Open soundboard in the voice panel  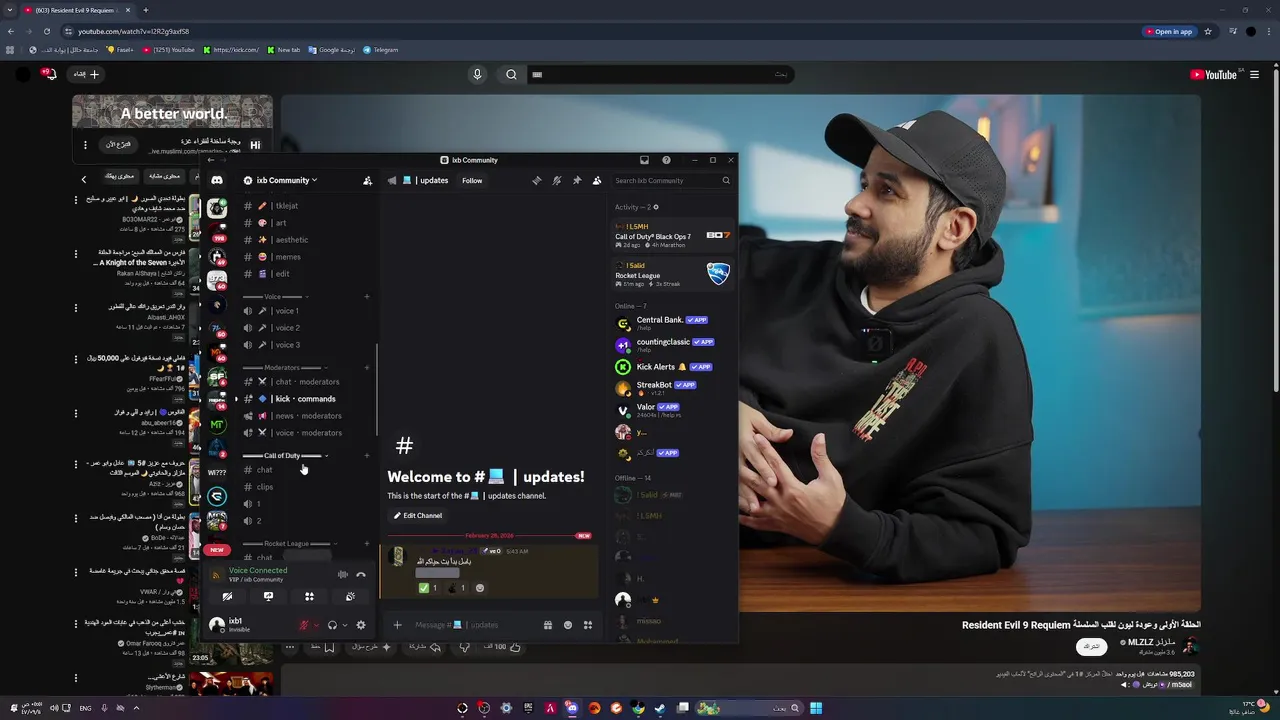tap(350, 596)
